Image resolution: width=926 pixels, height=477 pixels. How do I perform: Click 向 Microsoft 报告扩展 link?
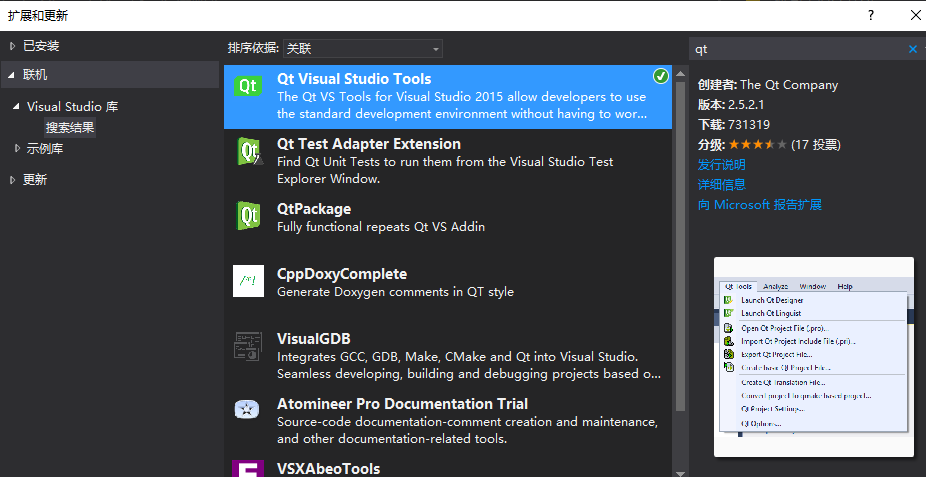(x=759, y=205)
